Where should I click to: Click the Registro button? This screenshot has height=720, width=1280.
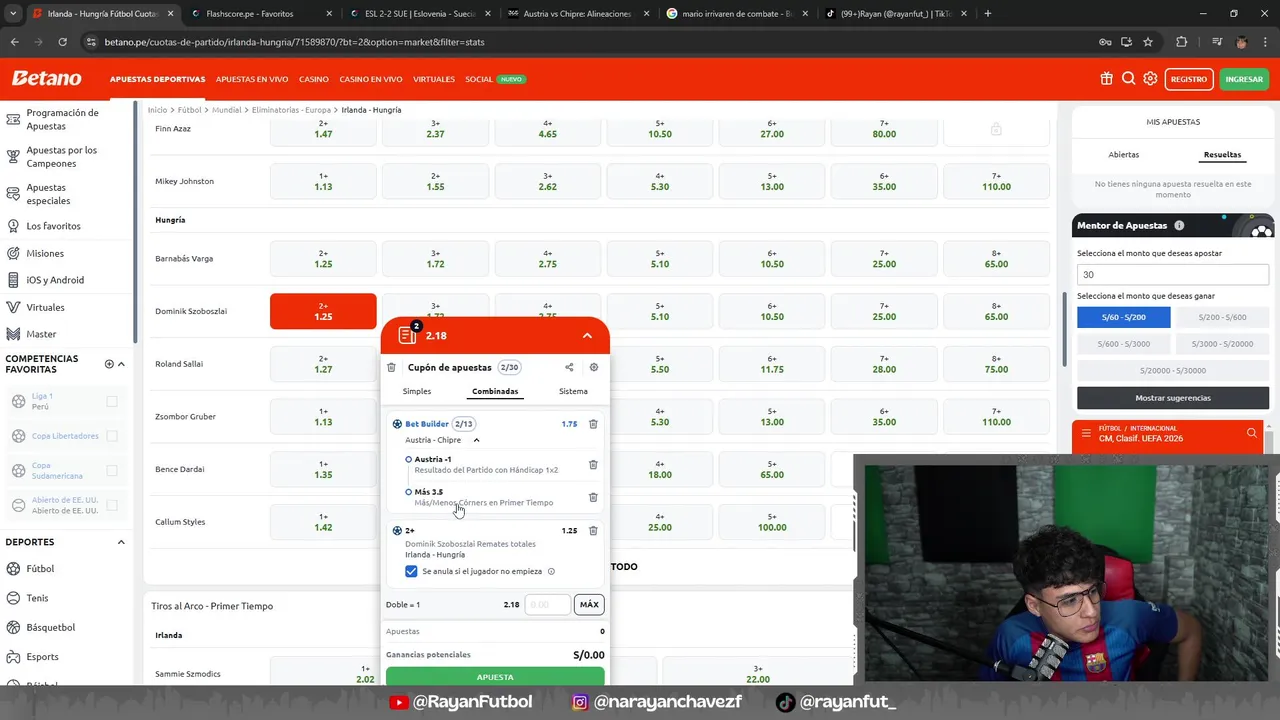[1188, 79]
